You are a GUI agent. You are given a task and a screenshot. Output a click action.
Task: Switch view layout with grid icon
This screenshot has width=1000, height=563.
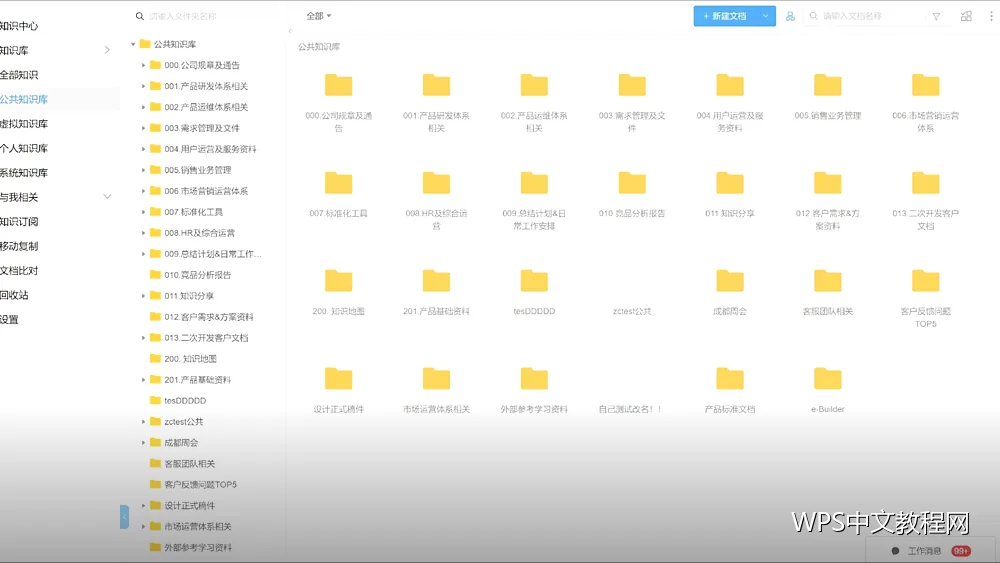tap(966, 16)
